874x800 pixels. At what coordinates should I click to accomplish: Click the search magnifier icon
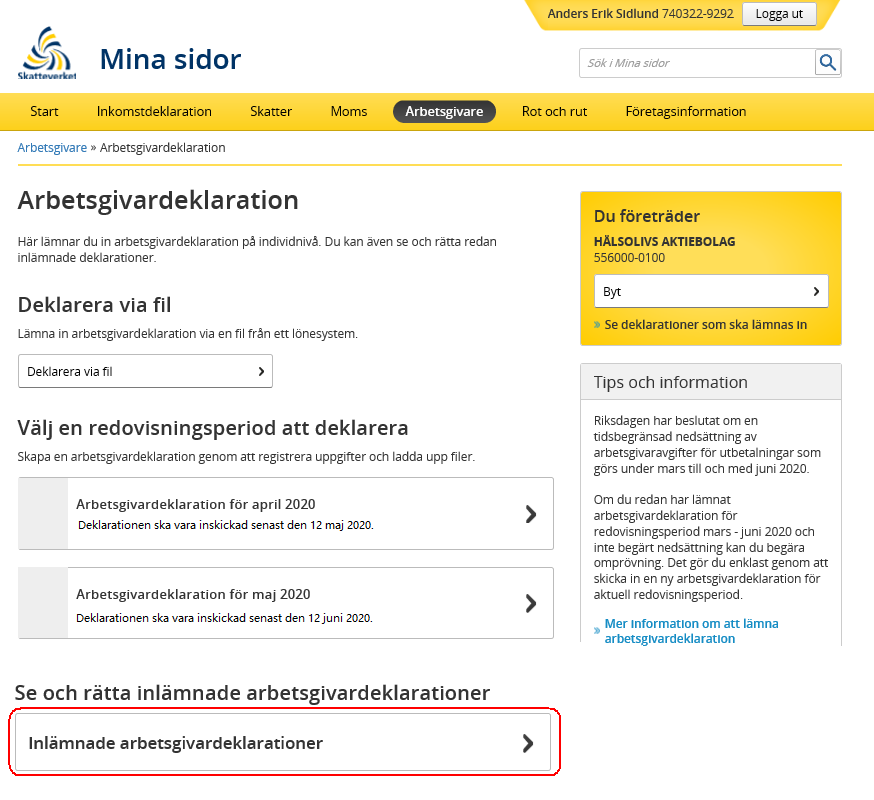(828, 62)
